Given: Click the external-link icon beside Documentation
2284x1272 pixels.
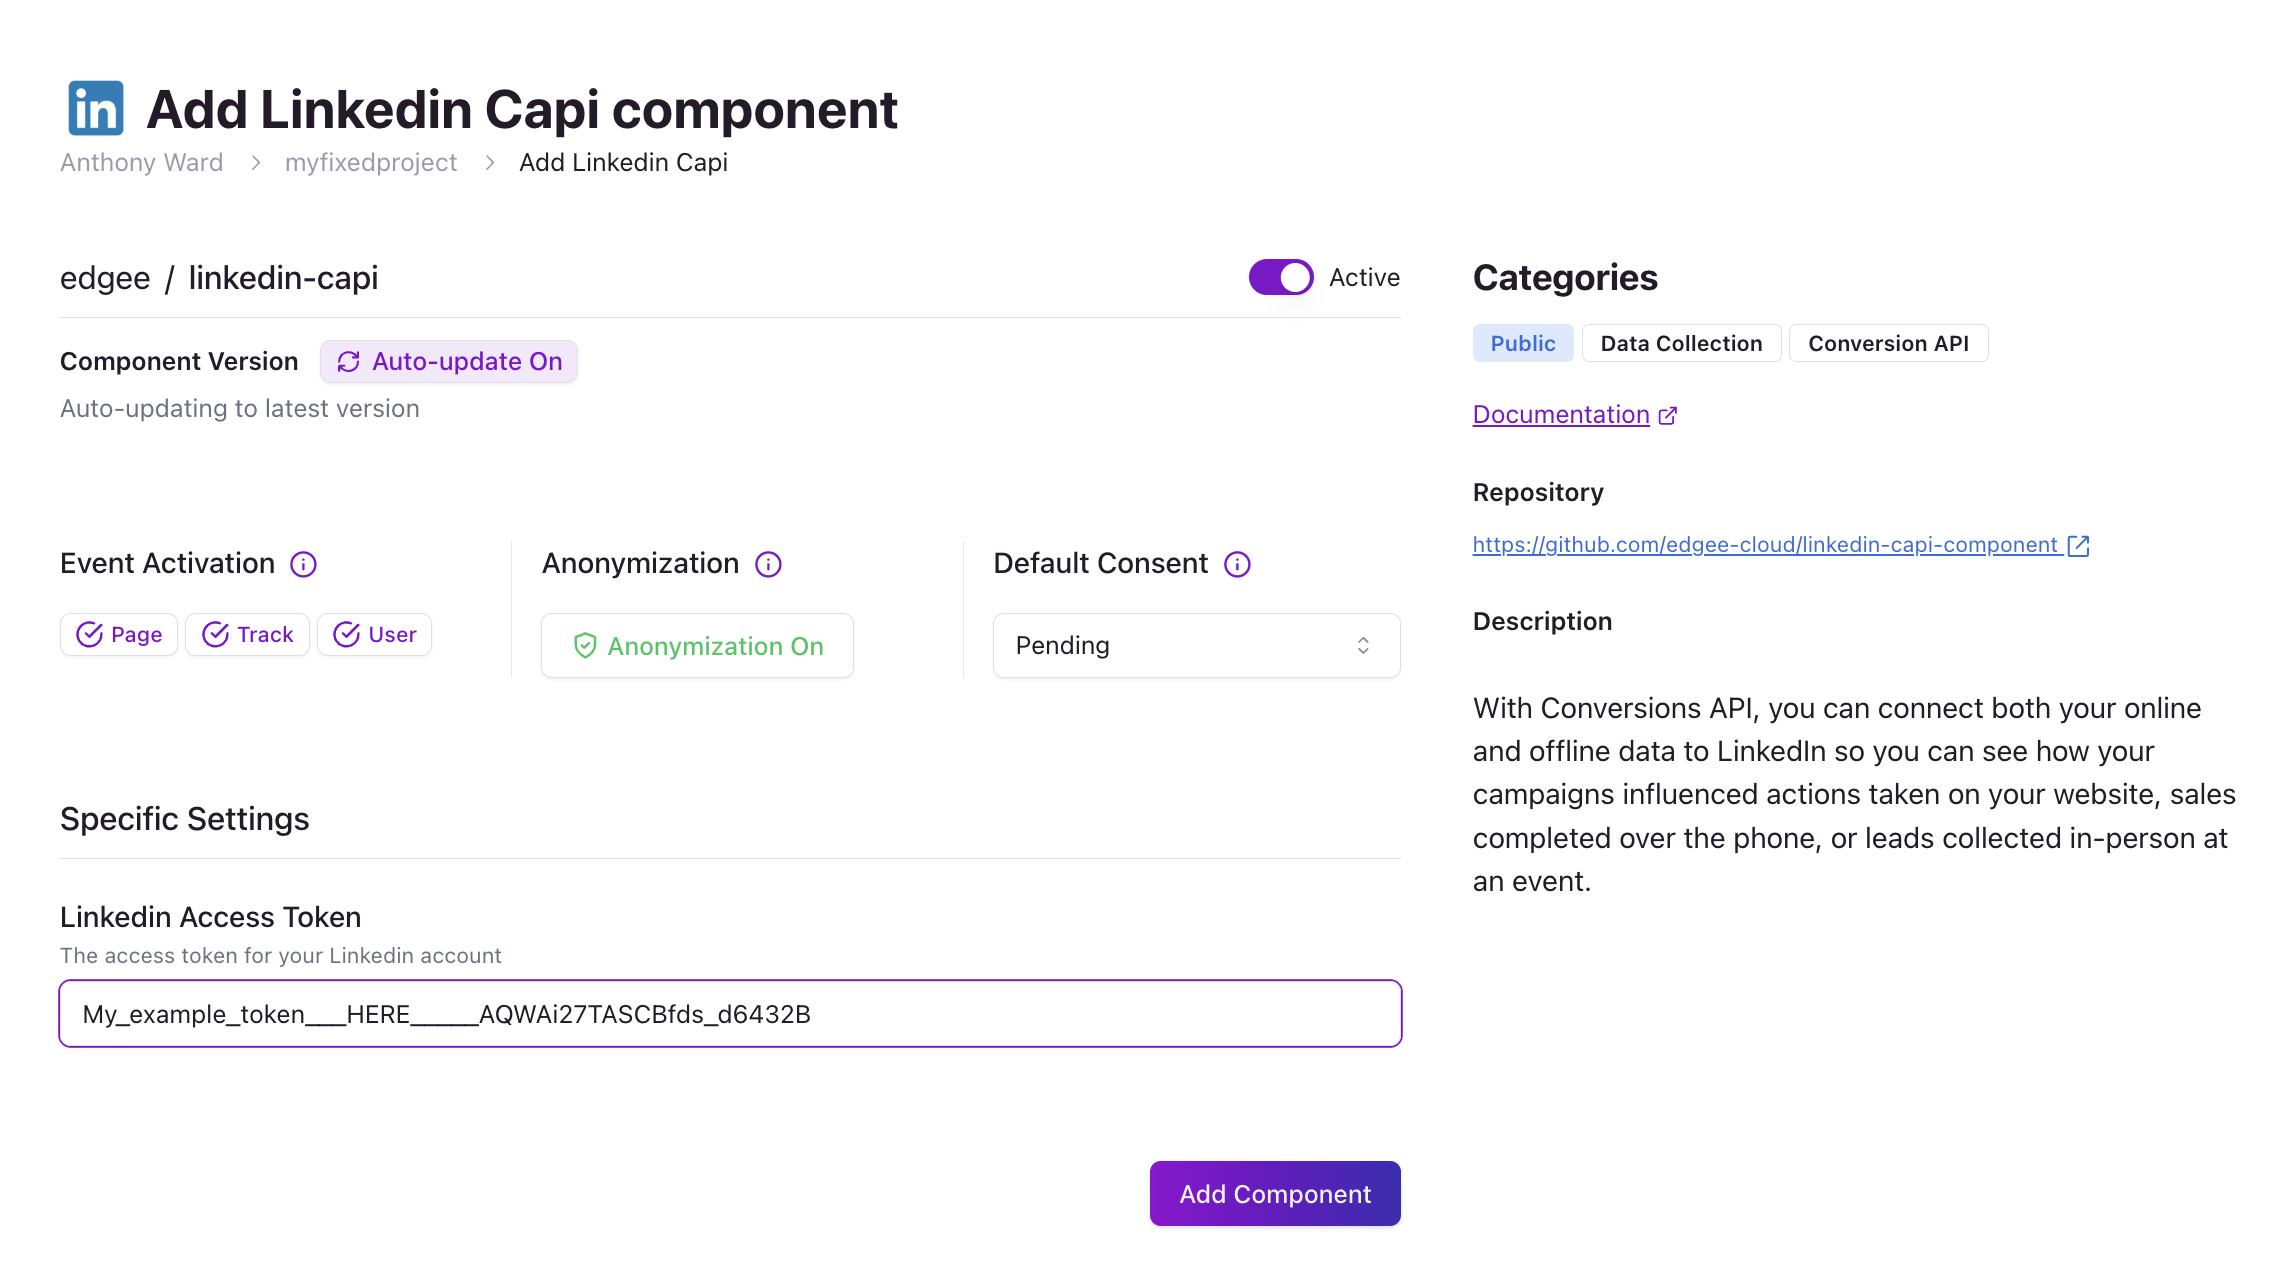Looking at the screenshot, I should (x=1667, y=415).
